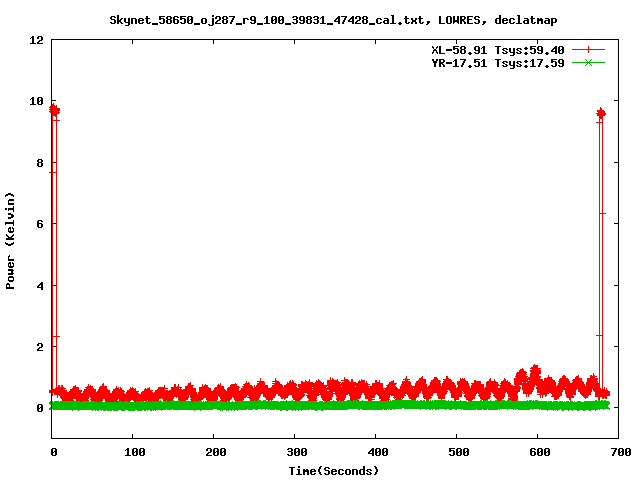Click the x-axis tick label 100

[135, 452]
